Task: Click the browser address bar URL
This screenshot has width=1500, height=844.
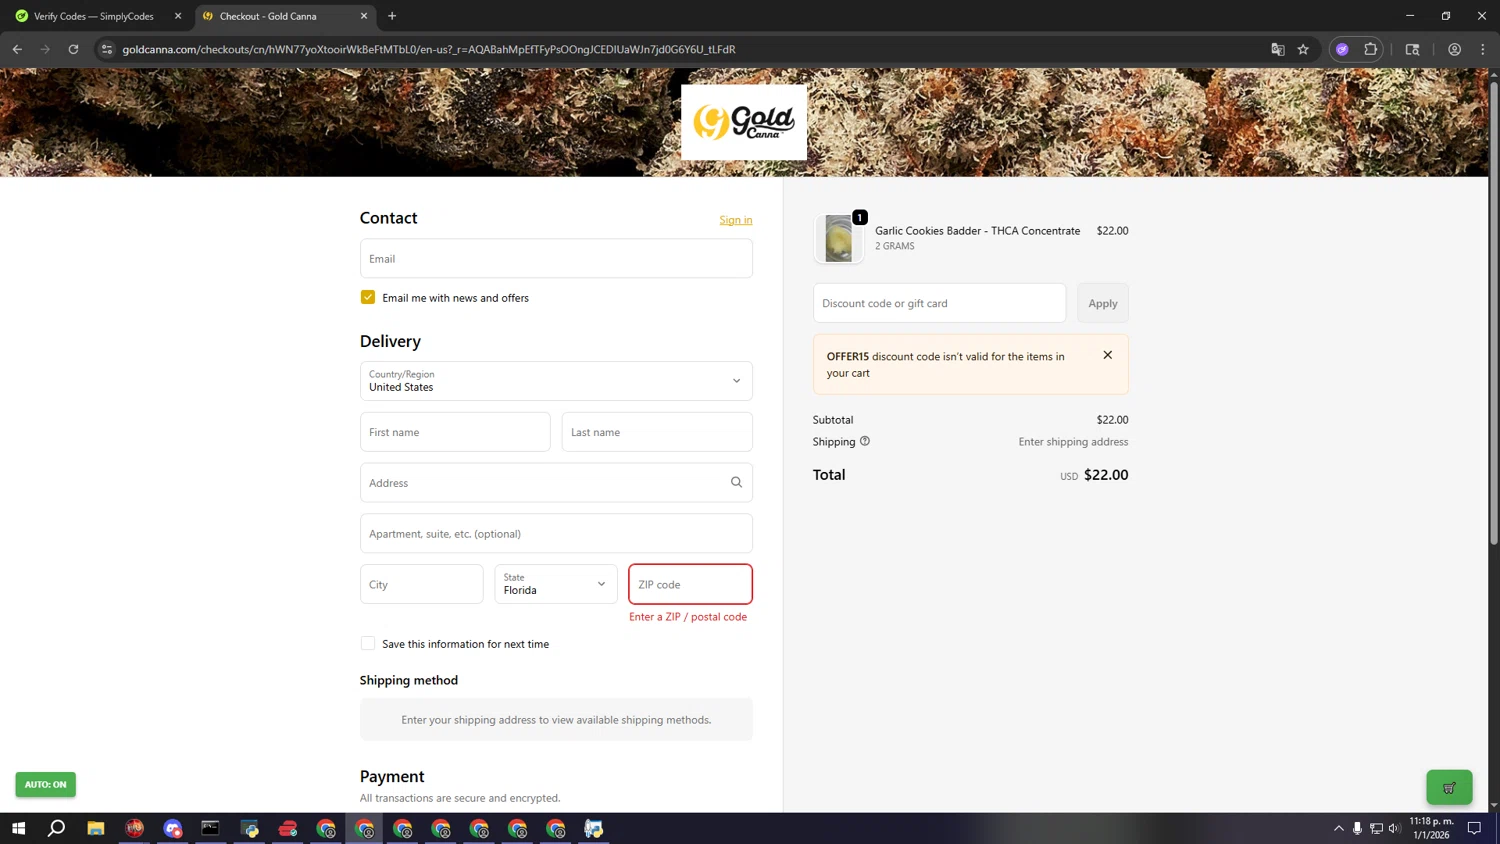Action: [x=428, y=49]
